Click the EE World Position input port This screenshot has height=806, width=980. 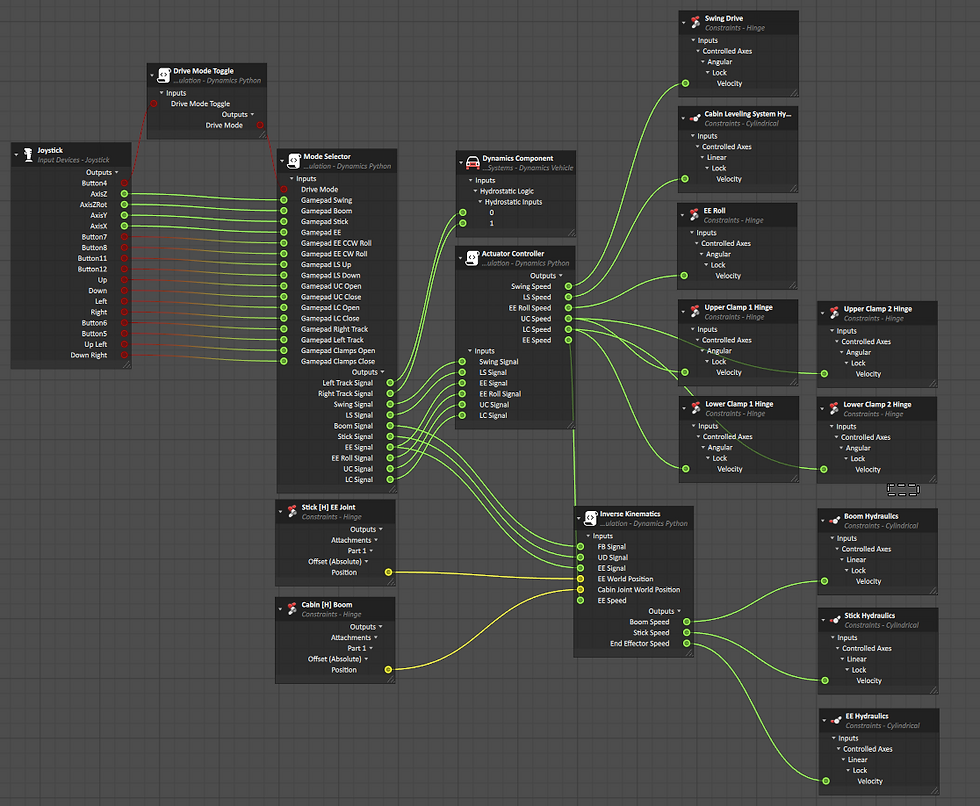pyautogui.click(x=581, y=579)
